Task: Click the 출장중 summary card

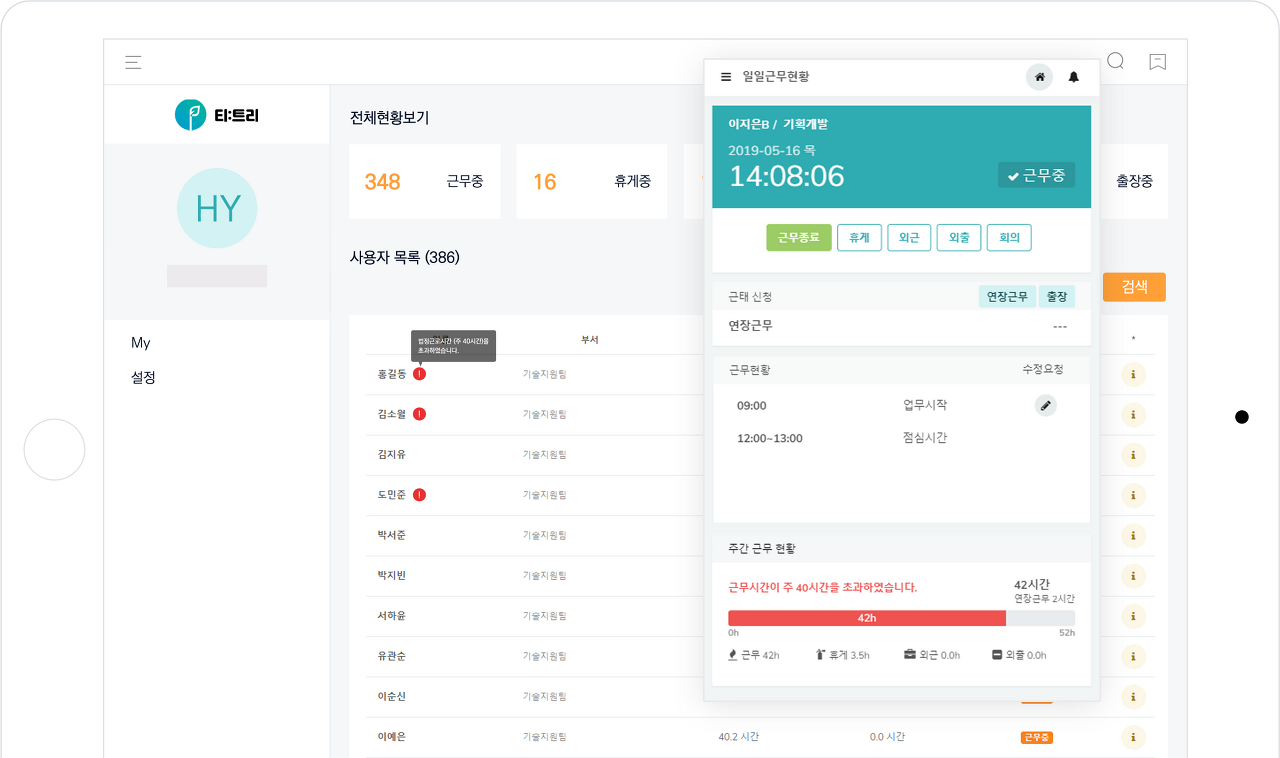Action: coord(1134,182)
